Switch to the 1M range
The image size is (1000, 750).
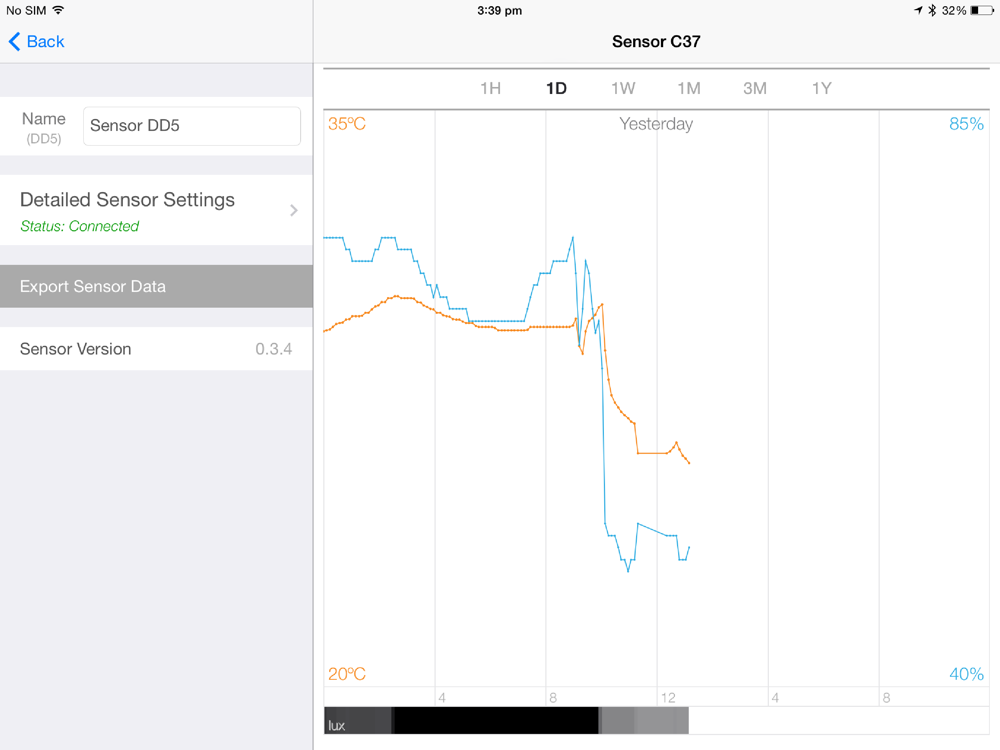pyautogui.click(x=689, y=88)
